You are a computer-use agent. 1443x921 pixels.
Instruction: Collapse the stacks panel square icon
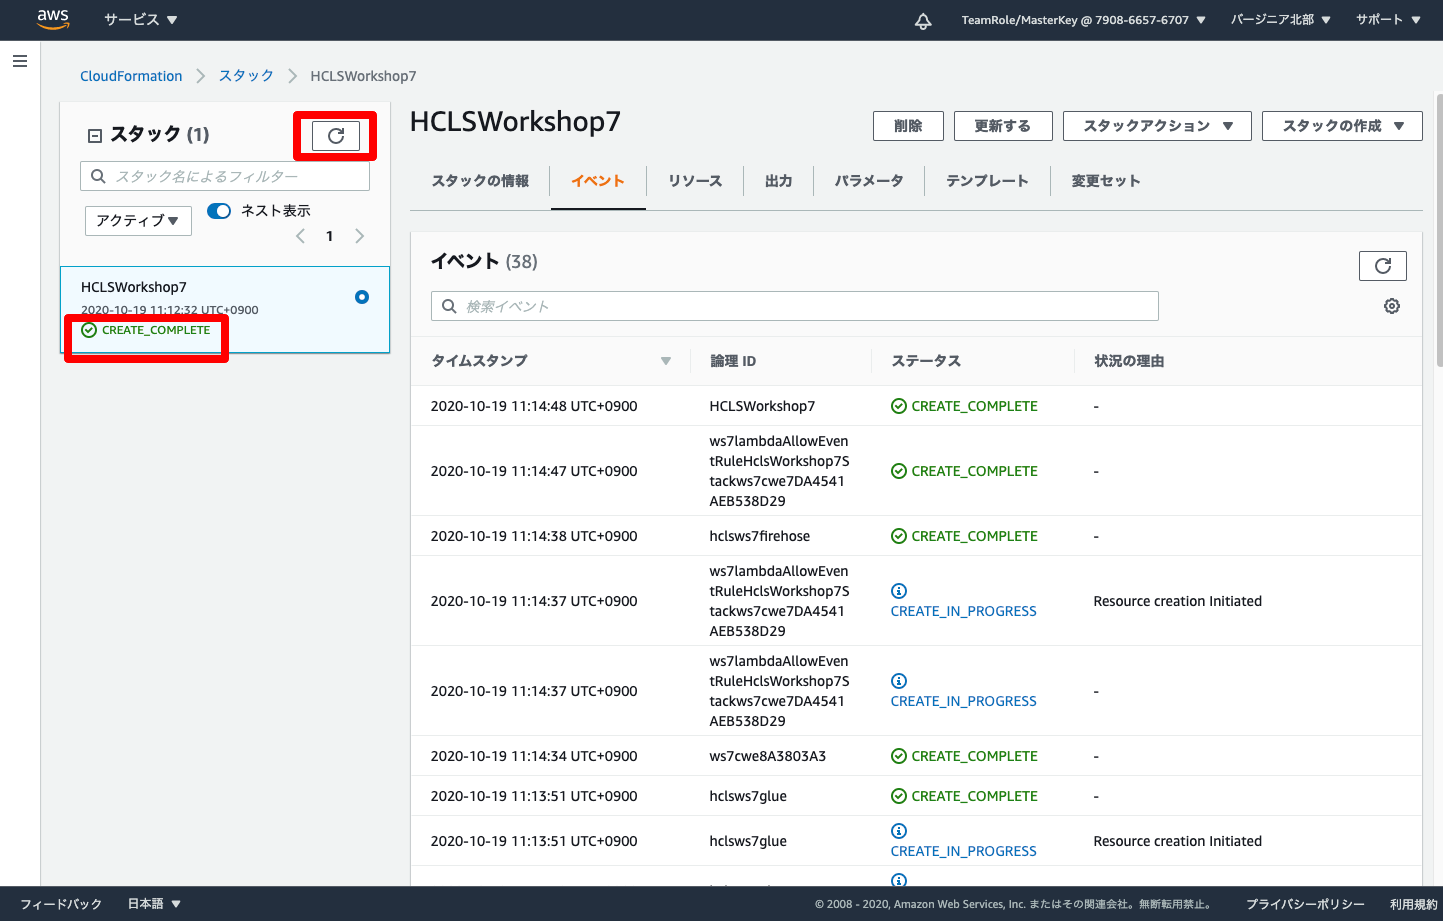coord(95,135)
